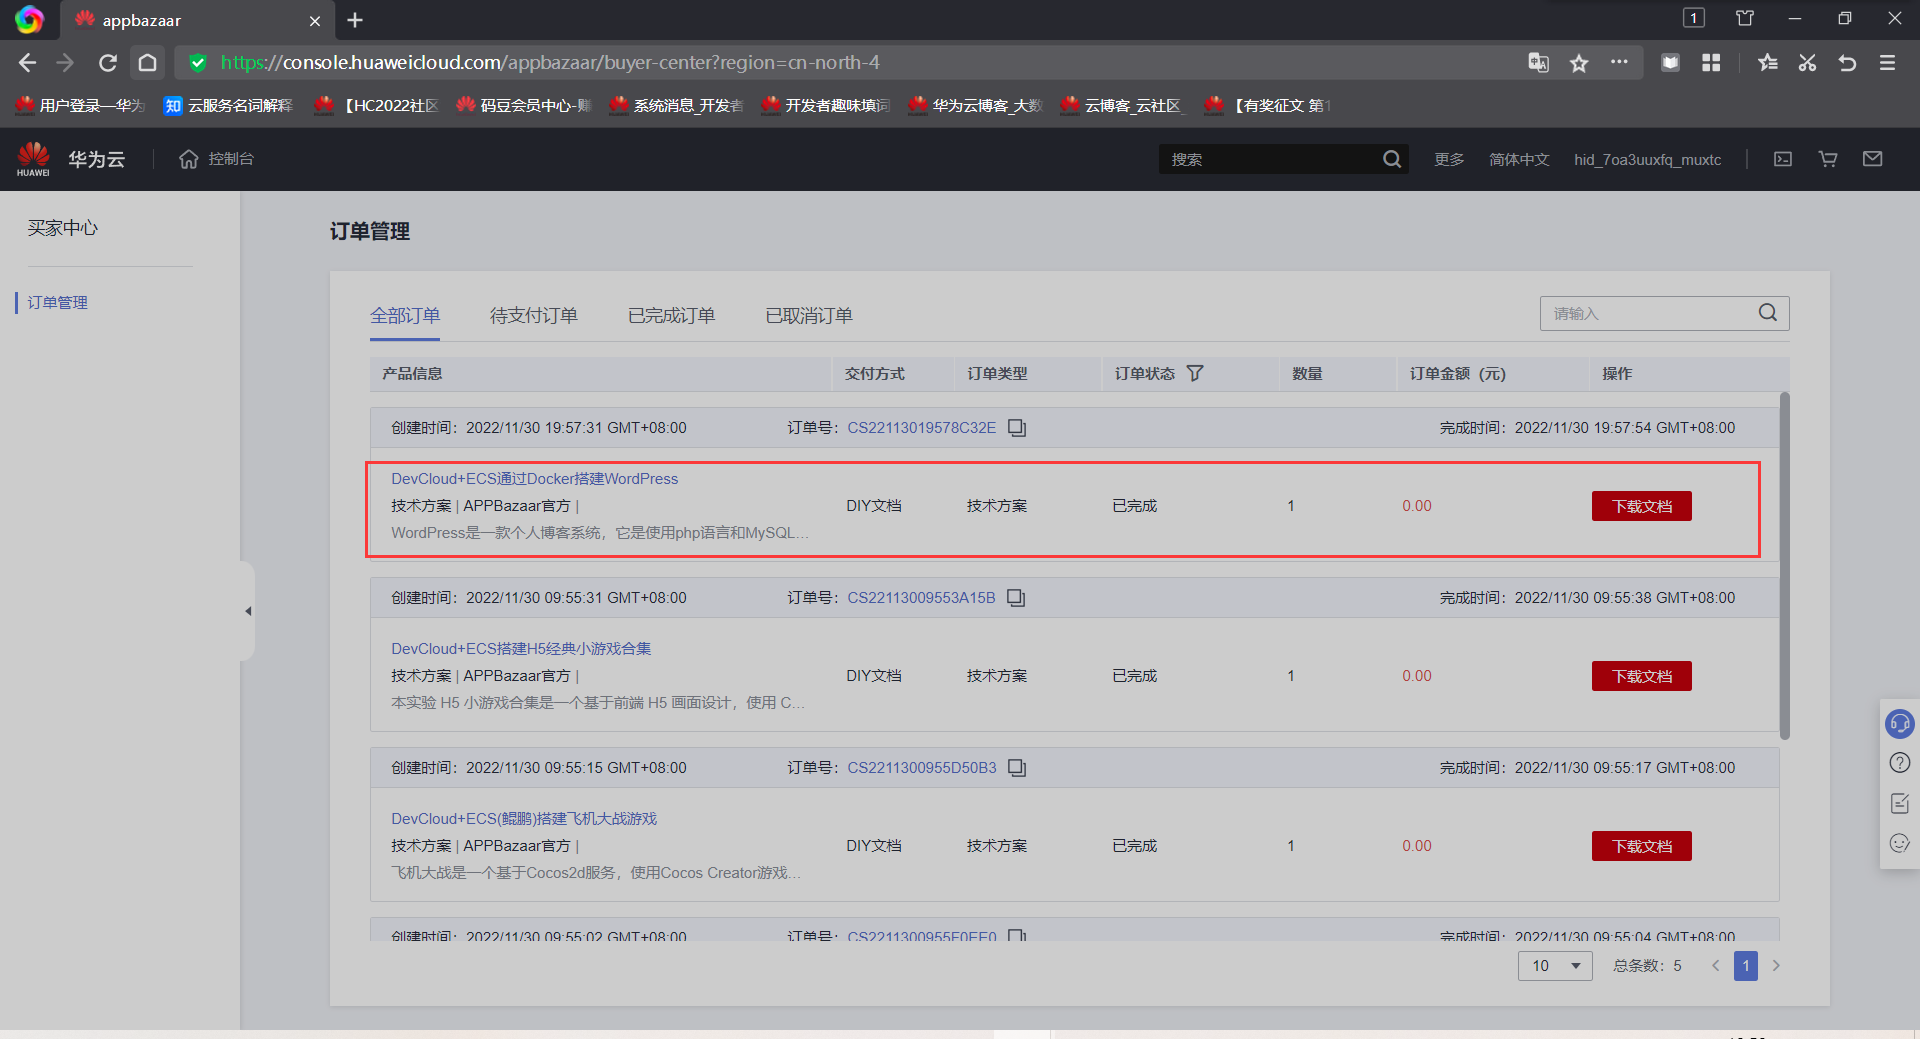Image resolution: width=1920 pixels, height=1039 pixels.
Task: Reload the page with the refresh icon
Action: point(108,63)
